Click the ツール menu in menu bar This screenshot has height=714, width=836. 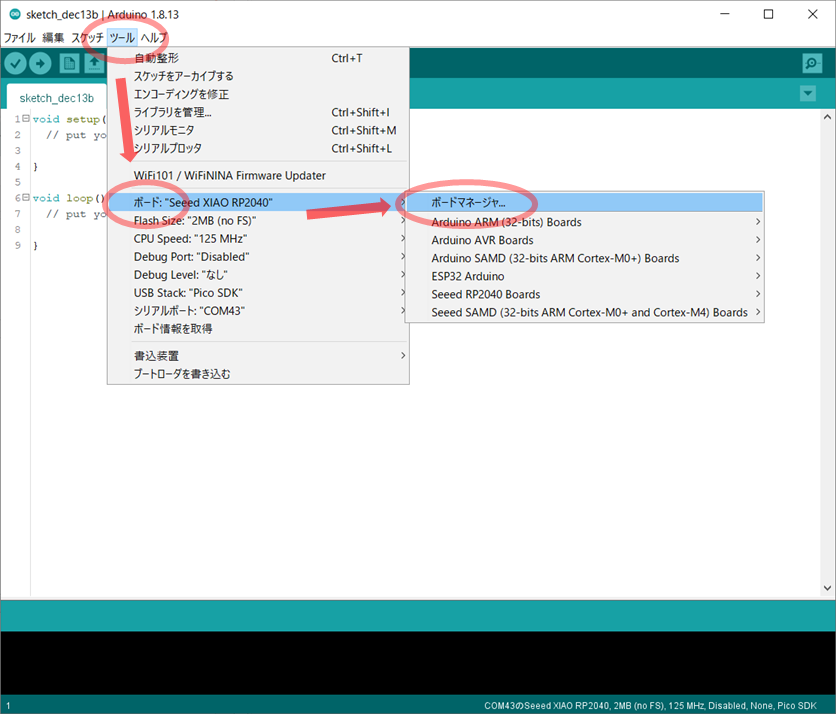coord(122,38)
